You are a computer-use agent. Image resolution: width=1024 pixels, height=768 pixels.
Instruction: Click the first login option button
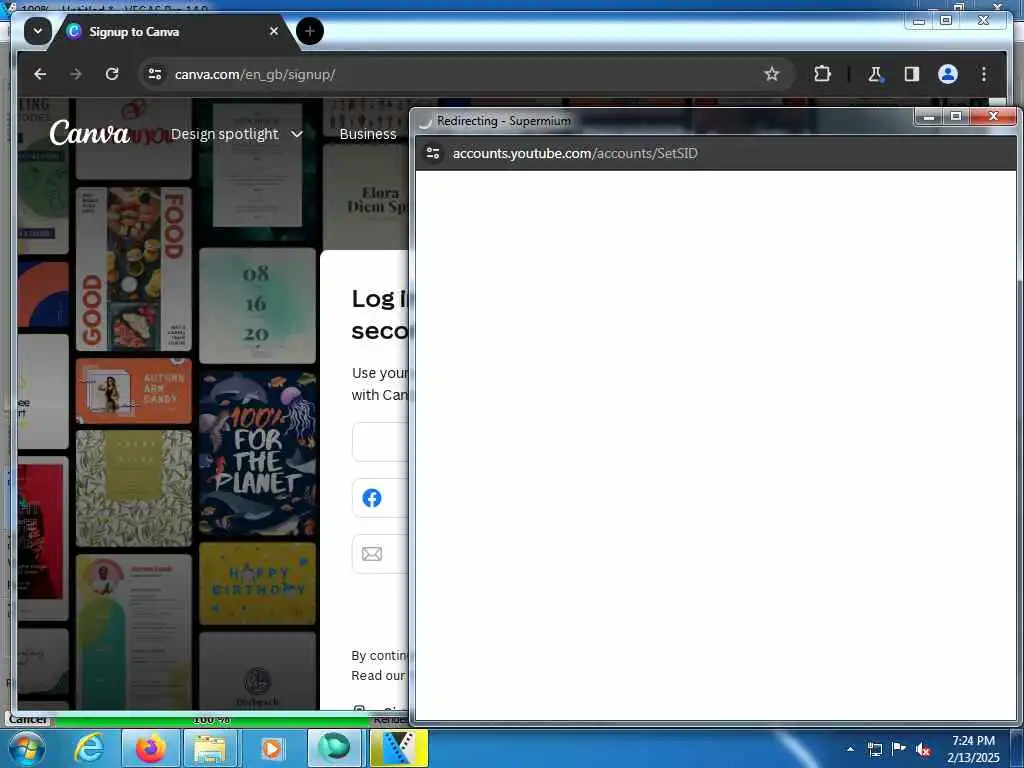point(381,442)
